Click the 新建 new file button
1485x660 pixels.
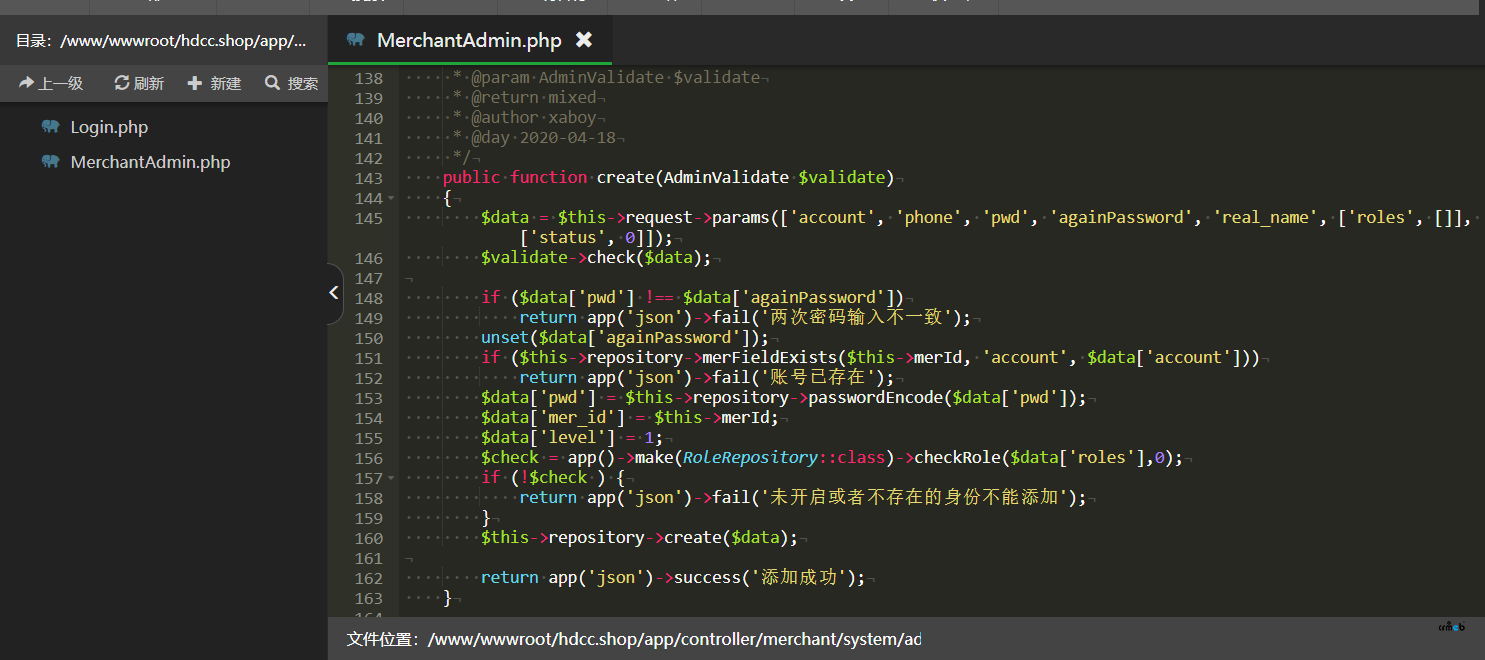[215, 83]
